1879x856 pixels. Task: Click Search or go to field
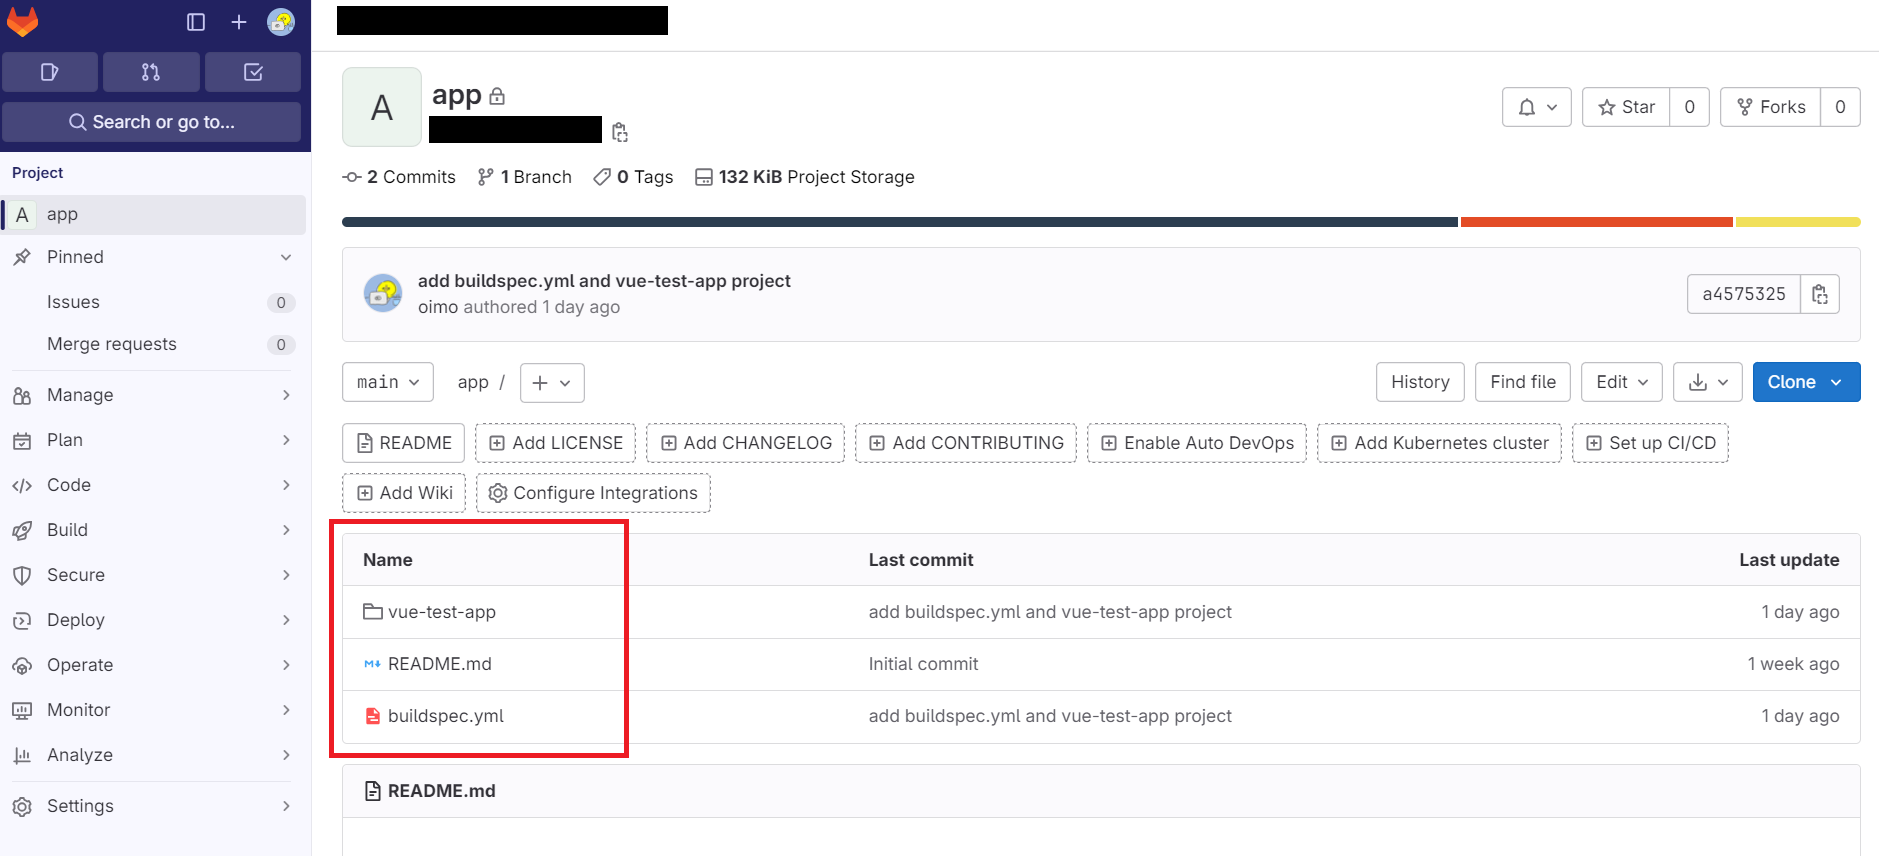coord(151,122)
